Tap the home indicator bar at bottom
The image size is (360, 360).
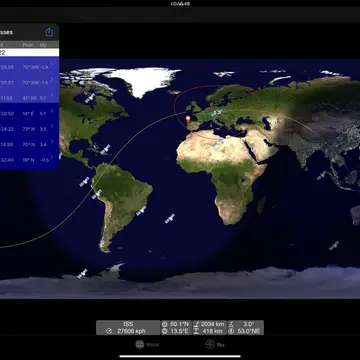coord(180,356)
